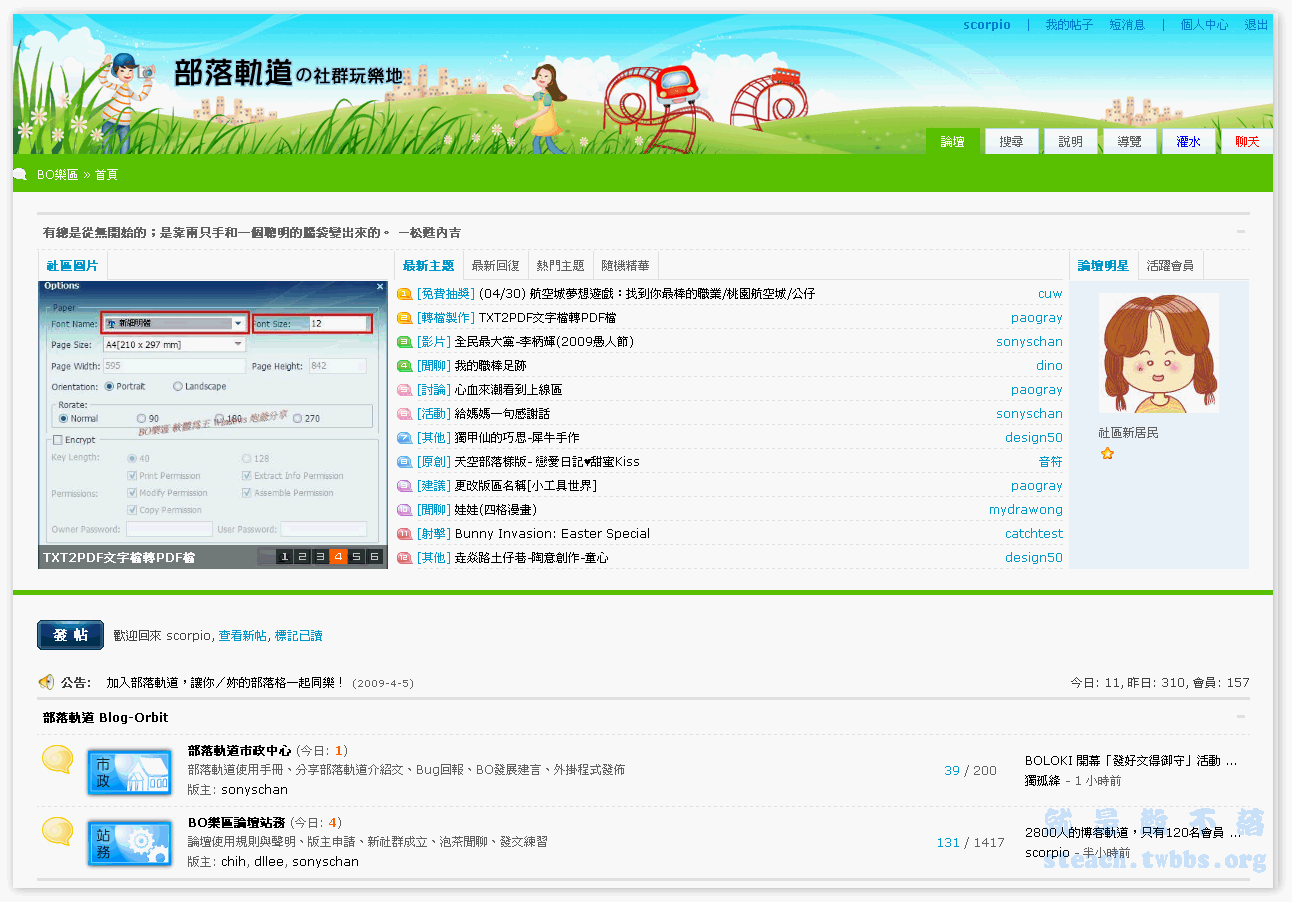Viewport: 1292px width, 902px height.
Task: Click the speech bubble beside BO樂區論壇站務
Action: click(x=57, y=832)
